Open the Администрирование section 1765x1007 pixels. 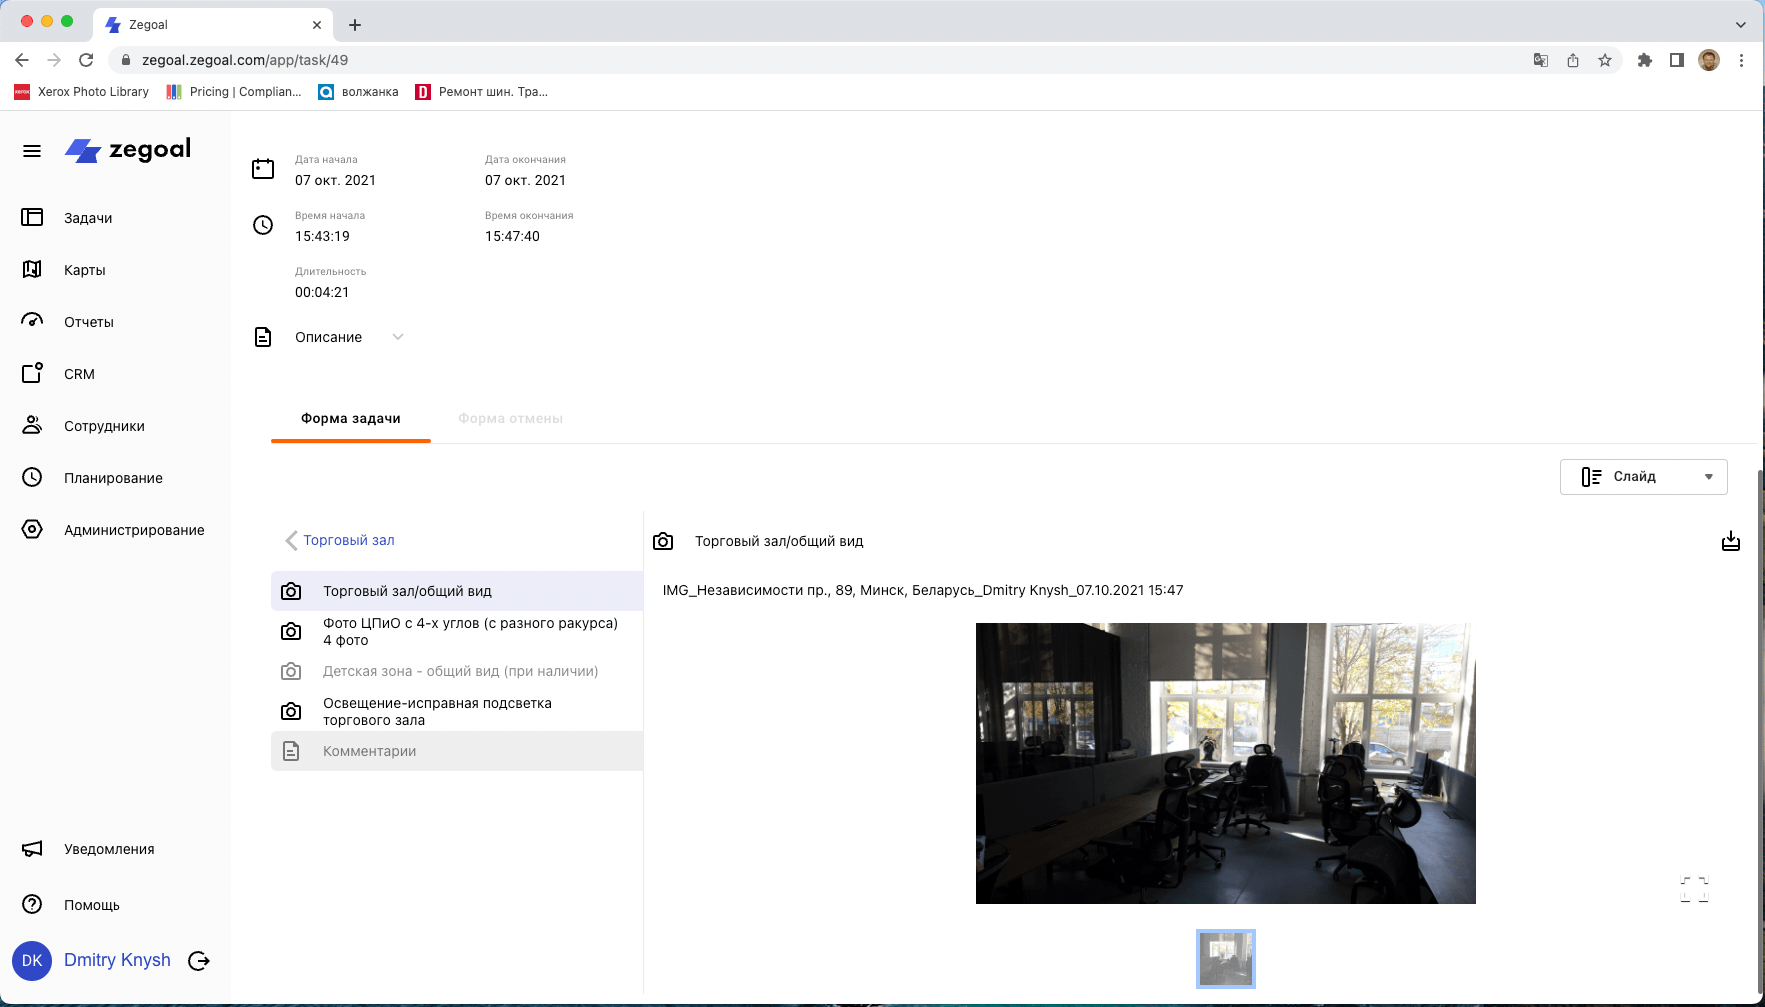pos(134,529)
